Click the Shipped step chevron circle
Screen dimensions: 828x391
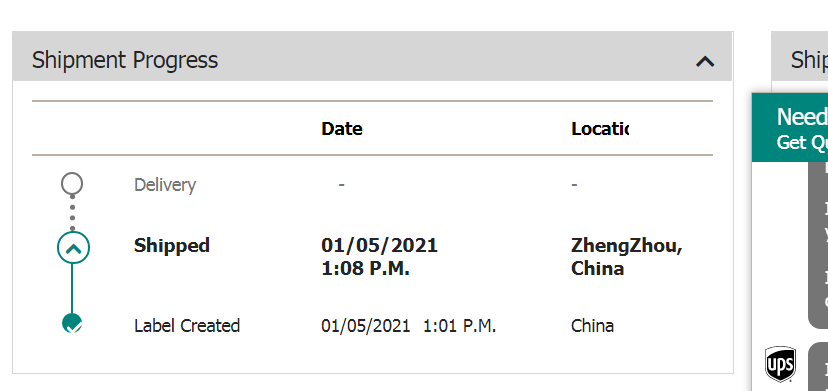pos(73,247)
